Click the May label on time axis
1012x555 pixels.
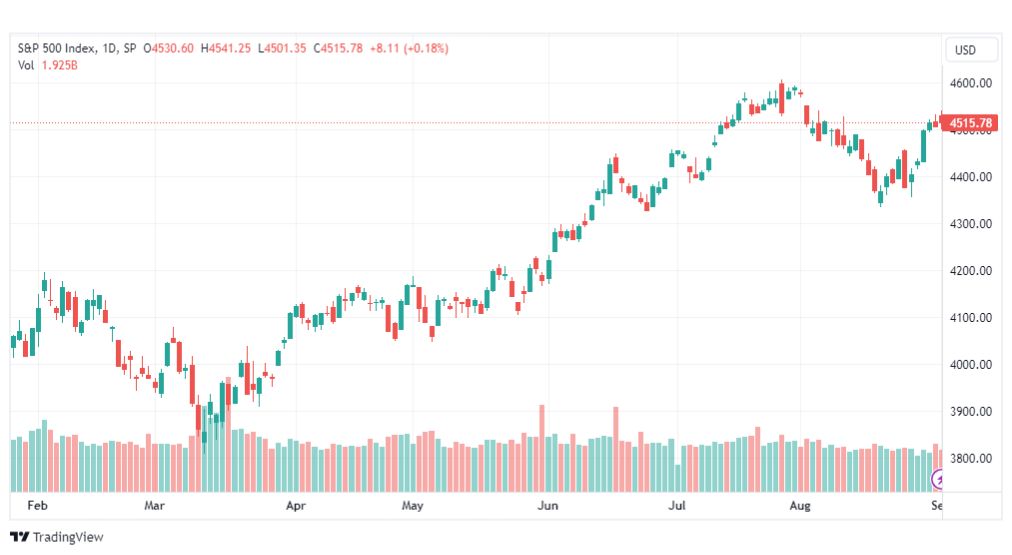tap(412, 505)
